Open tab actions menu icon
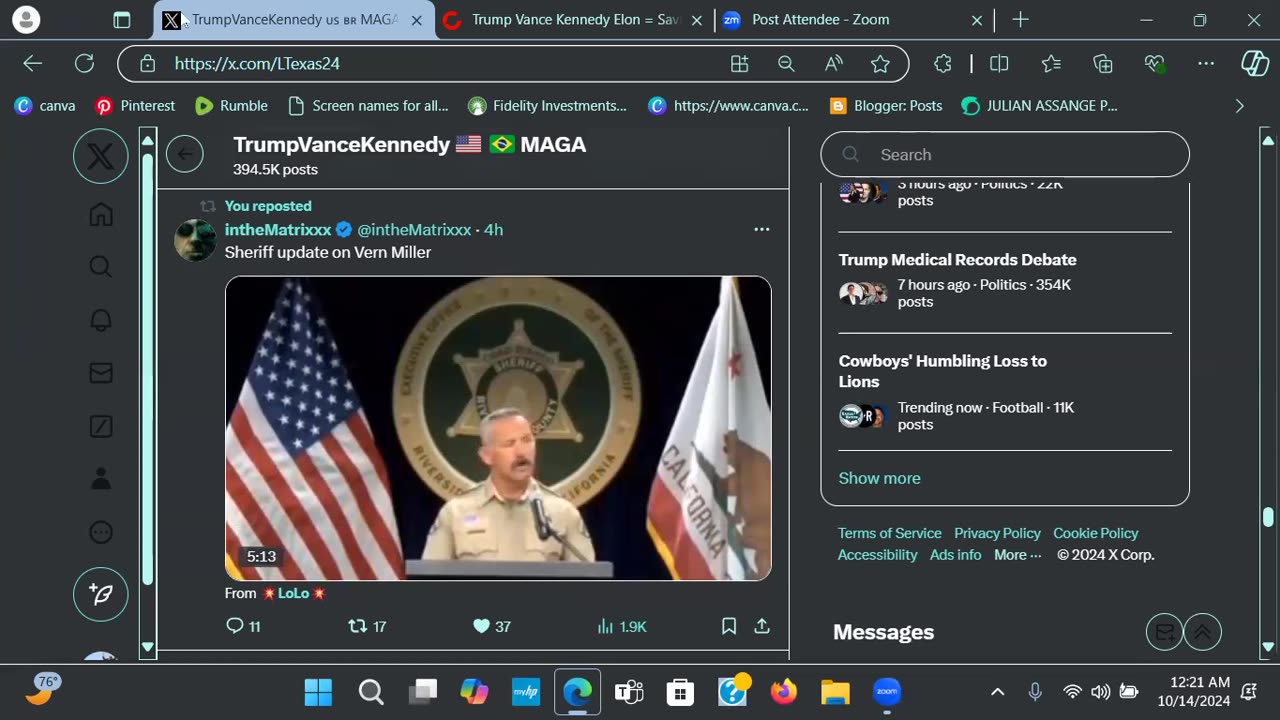 click(121, 20)
